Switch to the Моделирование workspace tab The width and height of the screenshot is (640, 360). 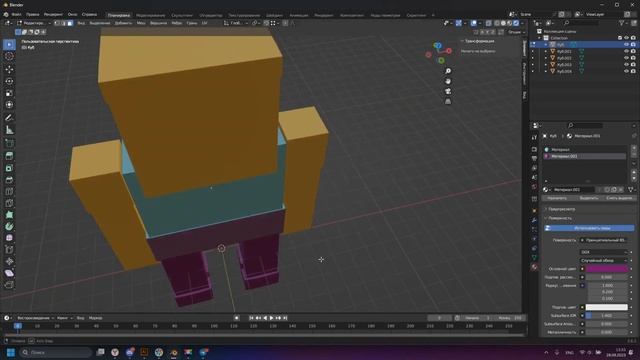151,16
